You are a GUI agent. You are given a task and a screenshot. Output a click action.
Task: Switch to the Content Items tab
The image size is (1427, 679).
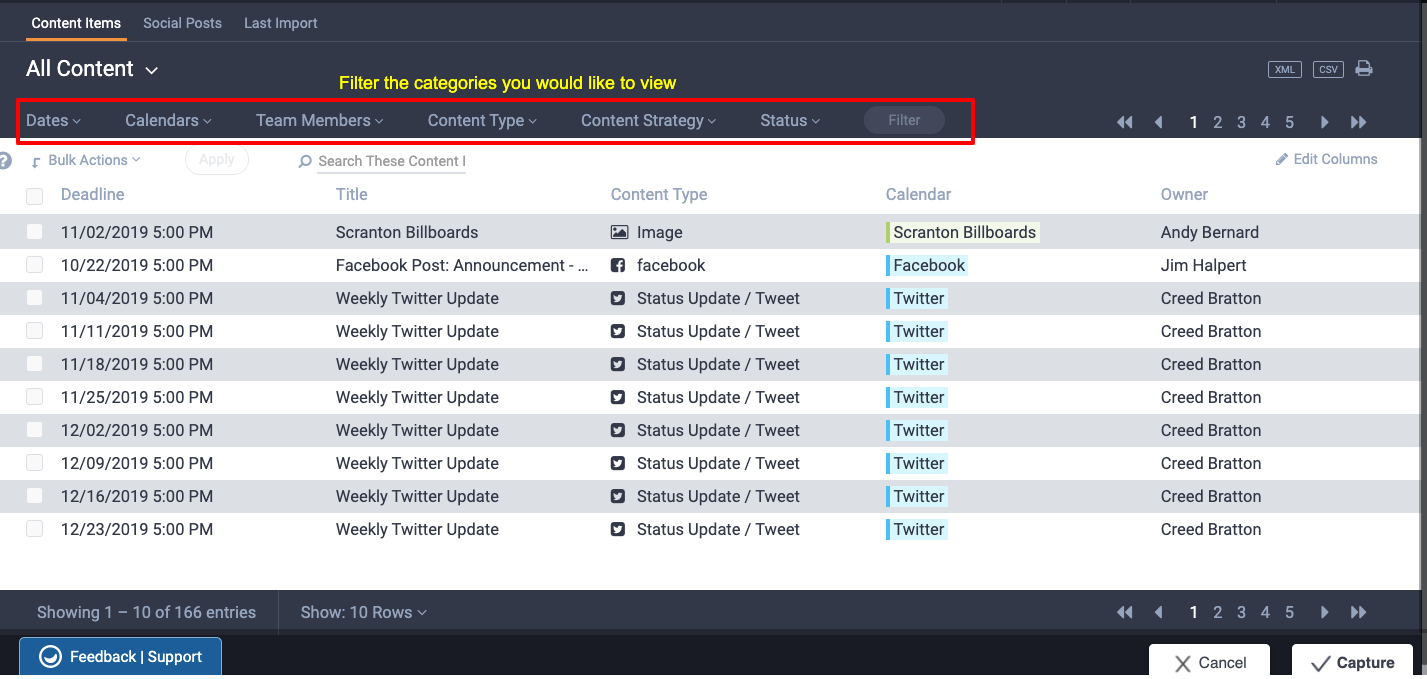tap(76, 23)
